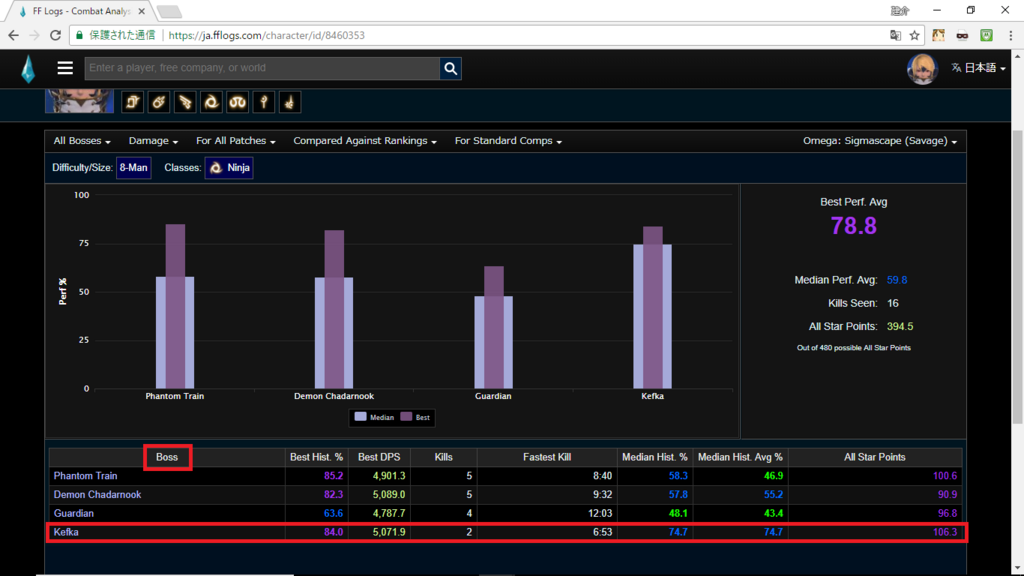Open the Guardian boss link
Viewport: 1024px width, 576px height.
coord(73,514)
